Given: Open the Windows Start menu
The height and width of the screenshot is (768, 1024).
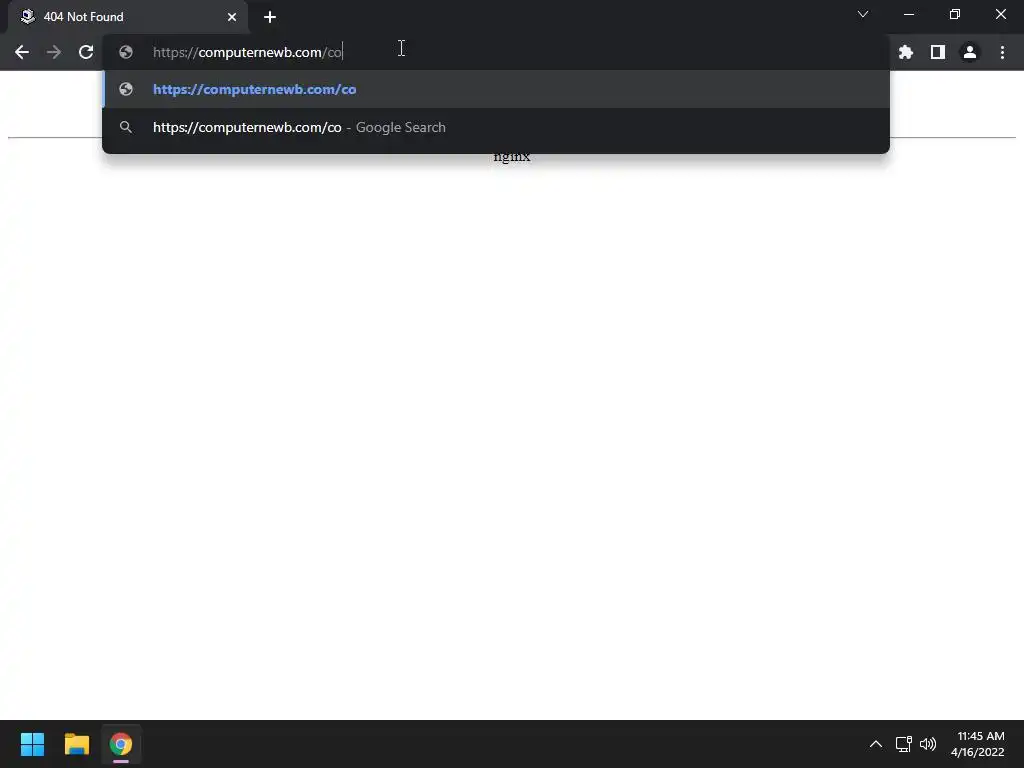Looking at the screenshot, I should click(32, 744).
